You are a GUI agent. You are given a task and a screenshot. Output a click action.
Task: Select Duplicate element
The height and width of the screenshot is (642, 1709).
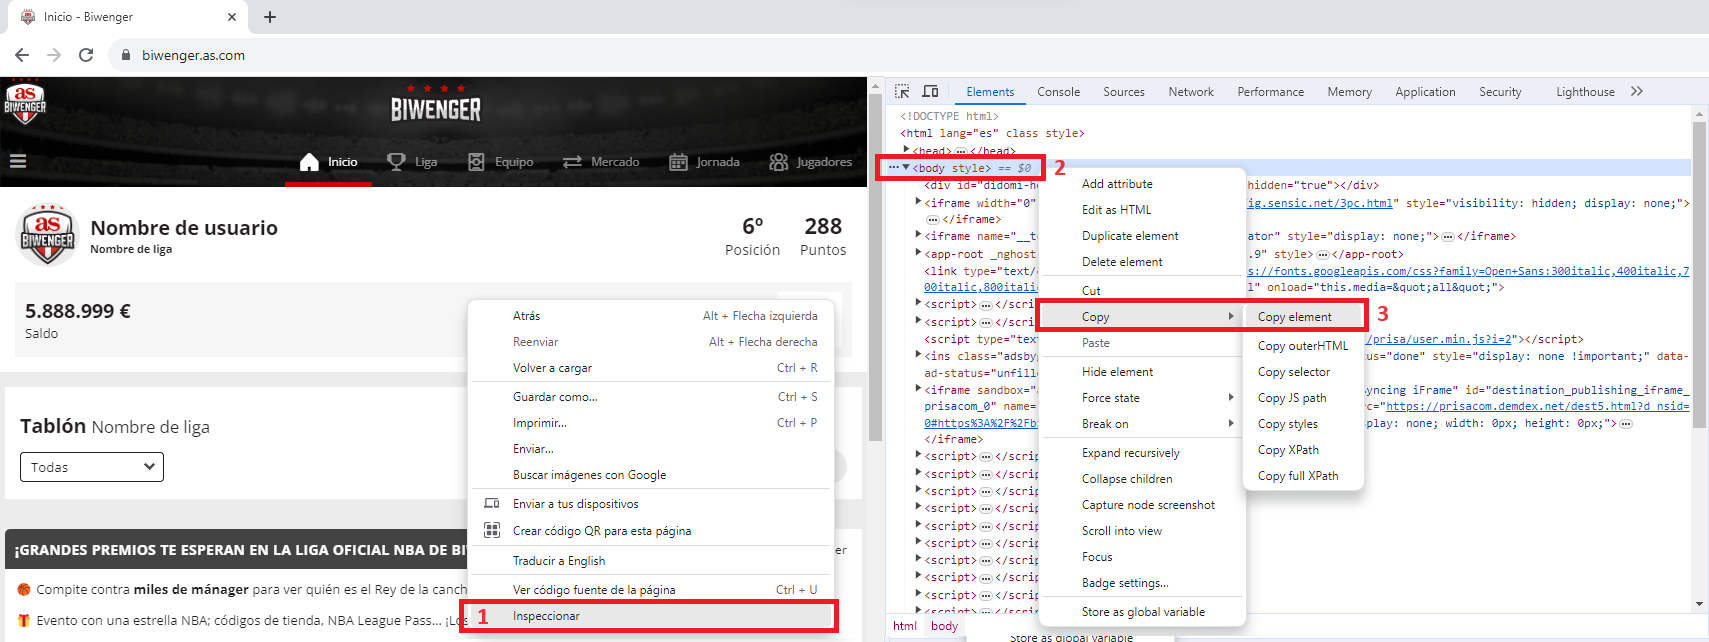click(1142, 236)
